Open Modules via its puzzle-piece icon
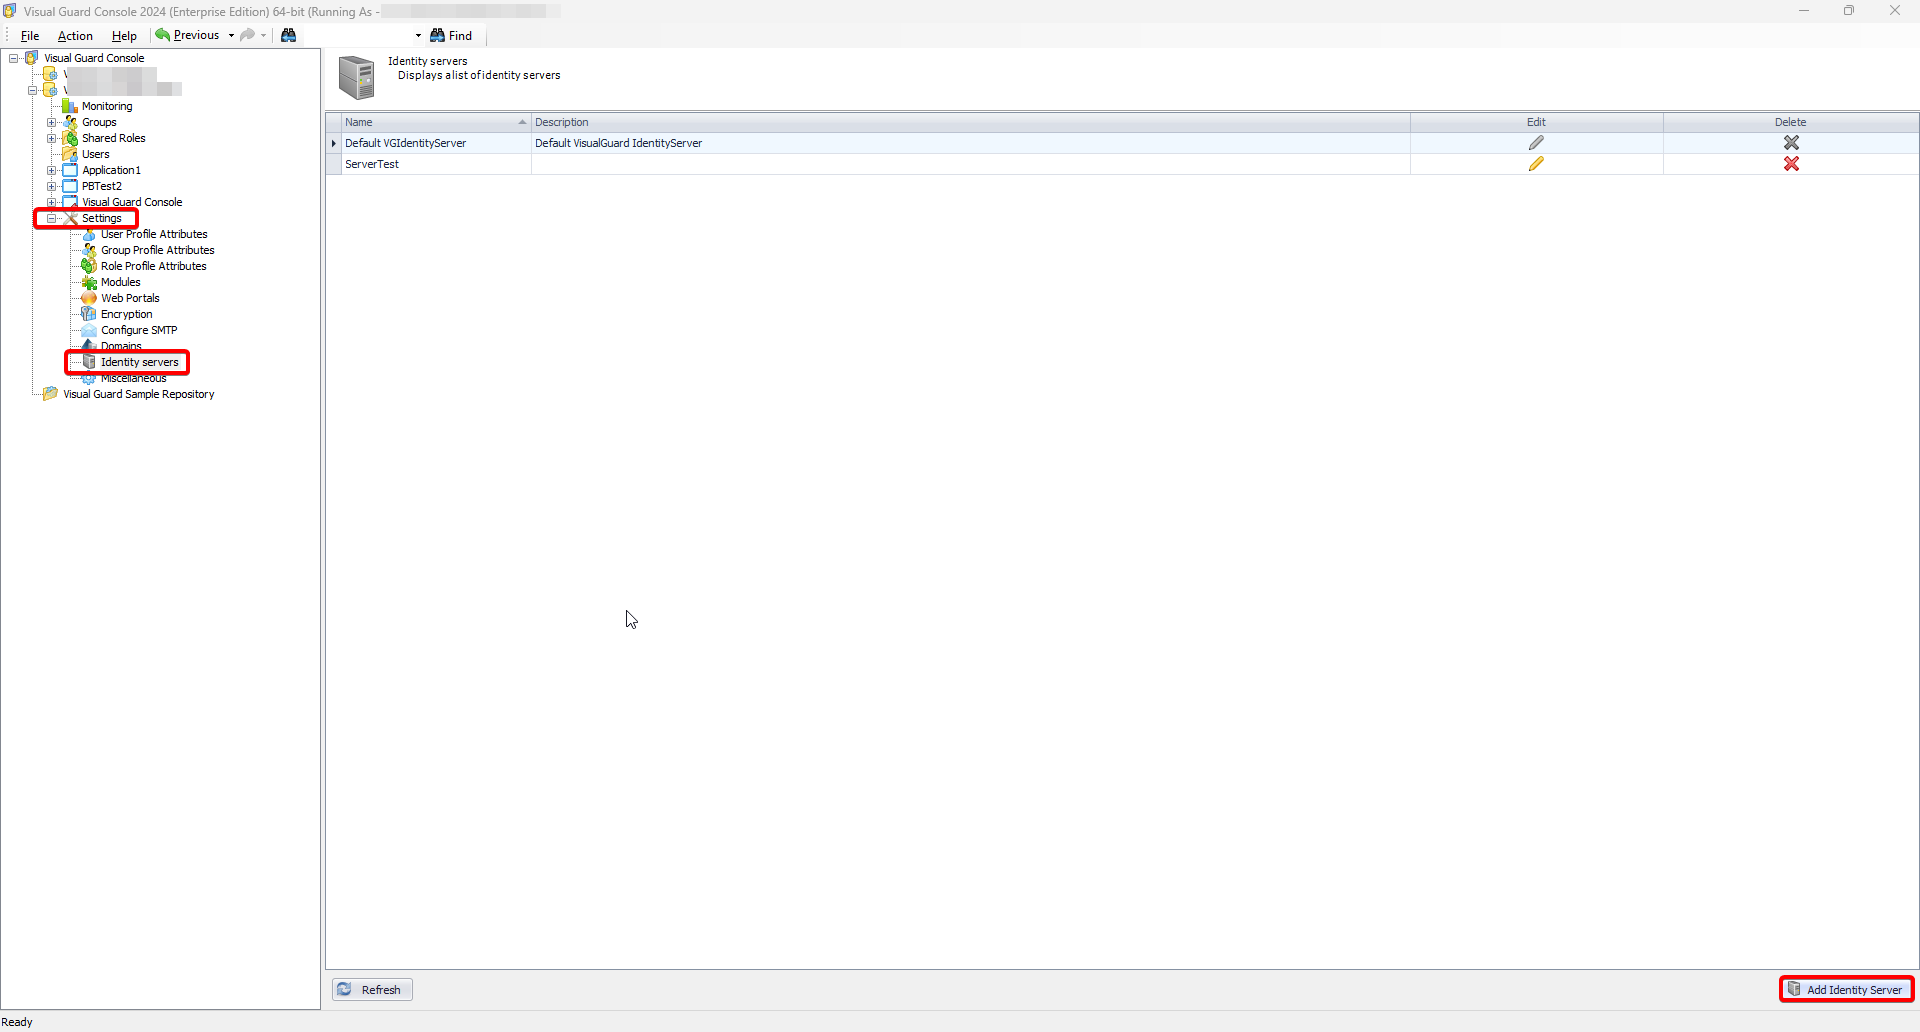This screenshot has width=1920, height=1032. pyautogui.click(x=90, y=282)
